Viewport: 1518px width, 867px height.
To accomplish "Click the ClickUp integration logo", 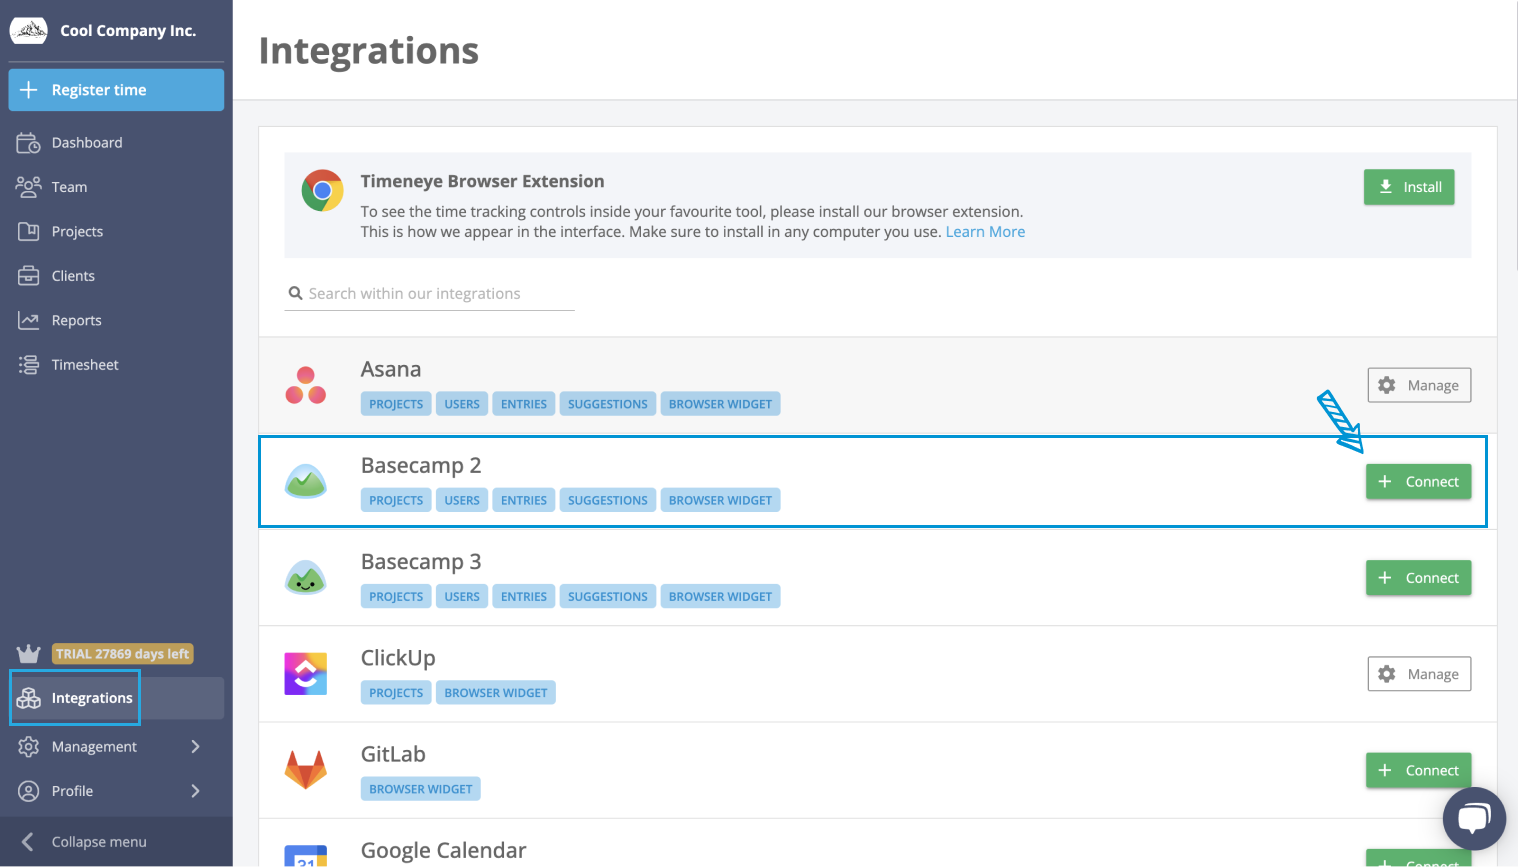I will [305, 673].
